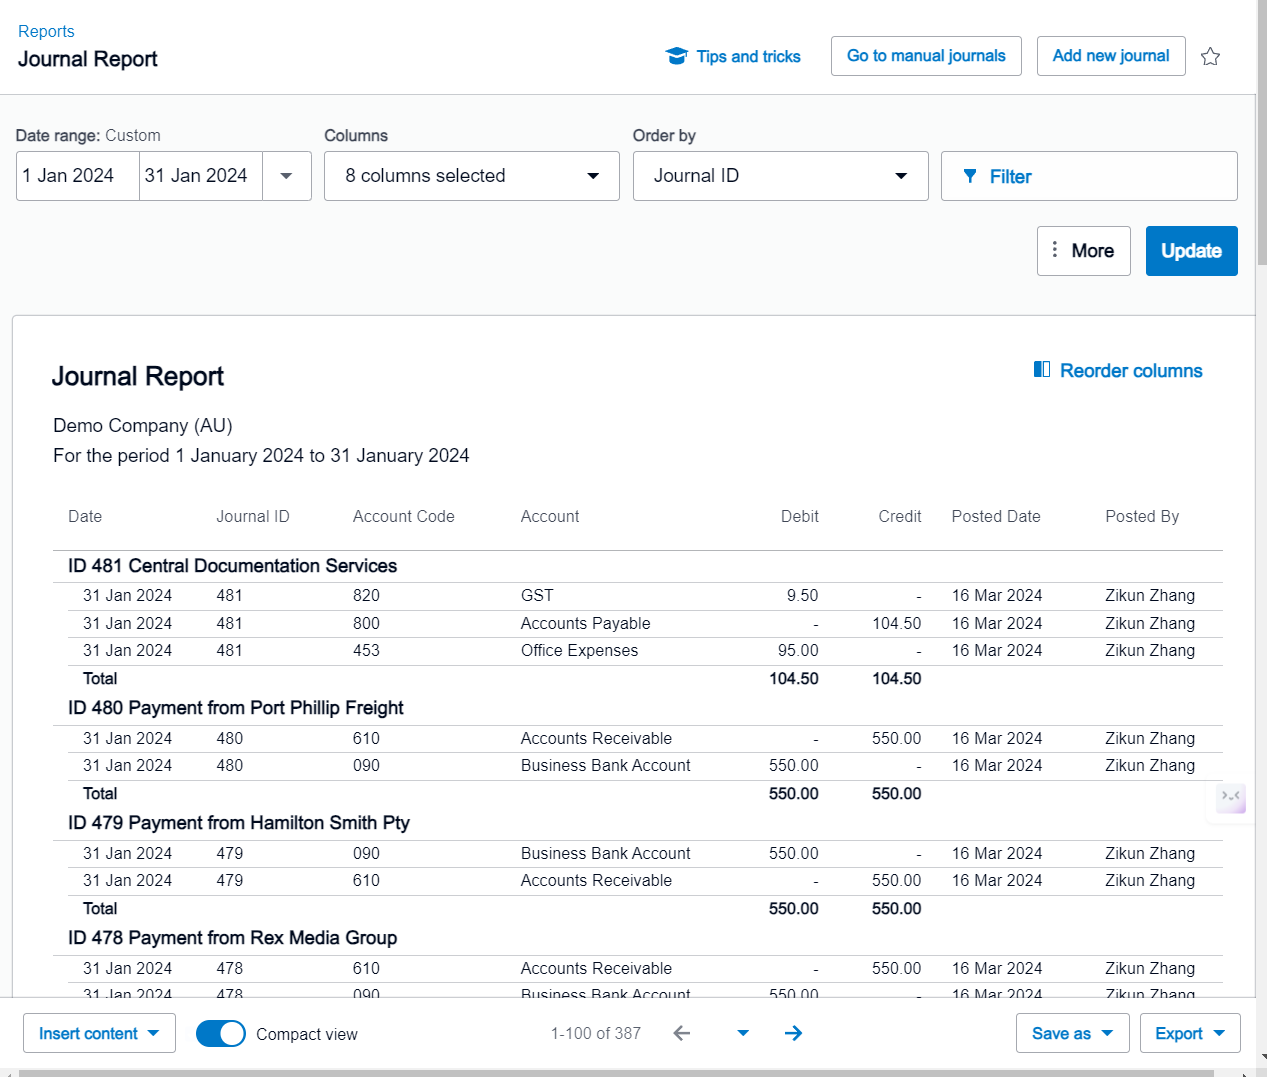Expand the 8 columns selected dropdown
The height and width of the screenshot is (1077, 1267).
(472, 176)
